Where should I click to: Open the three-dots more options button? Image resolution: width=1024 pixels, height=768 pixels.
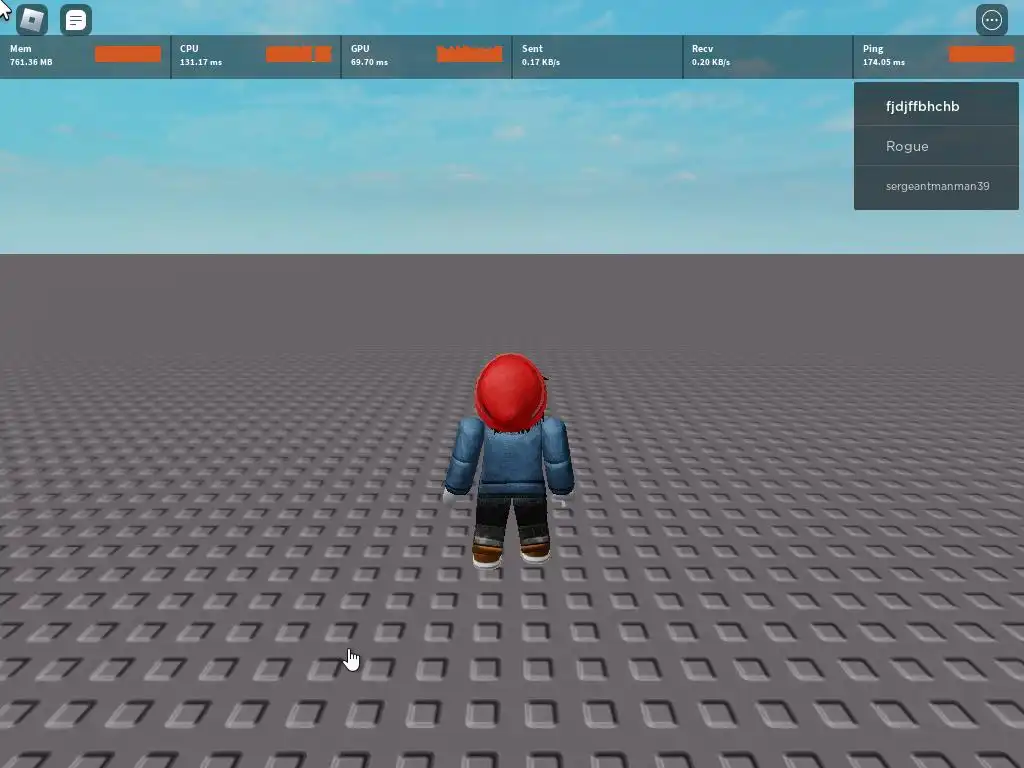coord(991,20)
